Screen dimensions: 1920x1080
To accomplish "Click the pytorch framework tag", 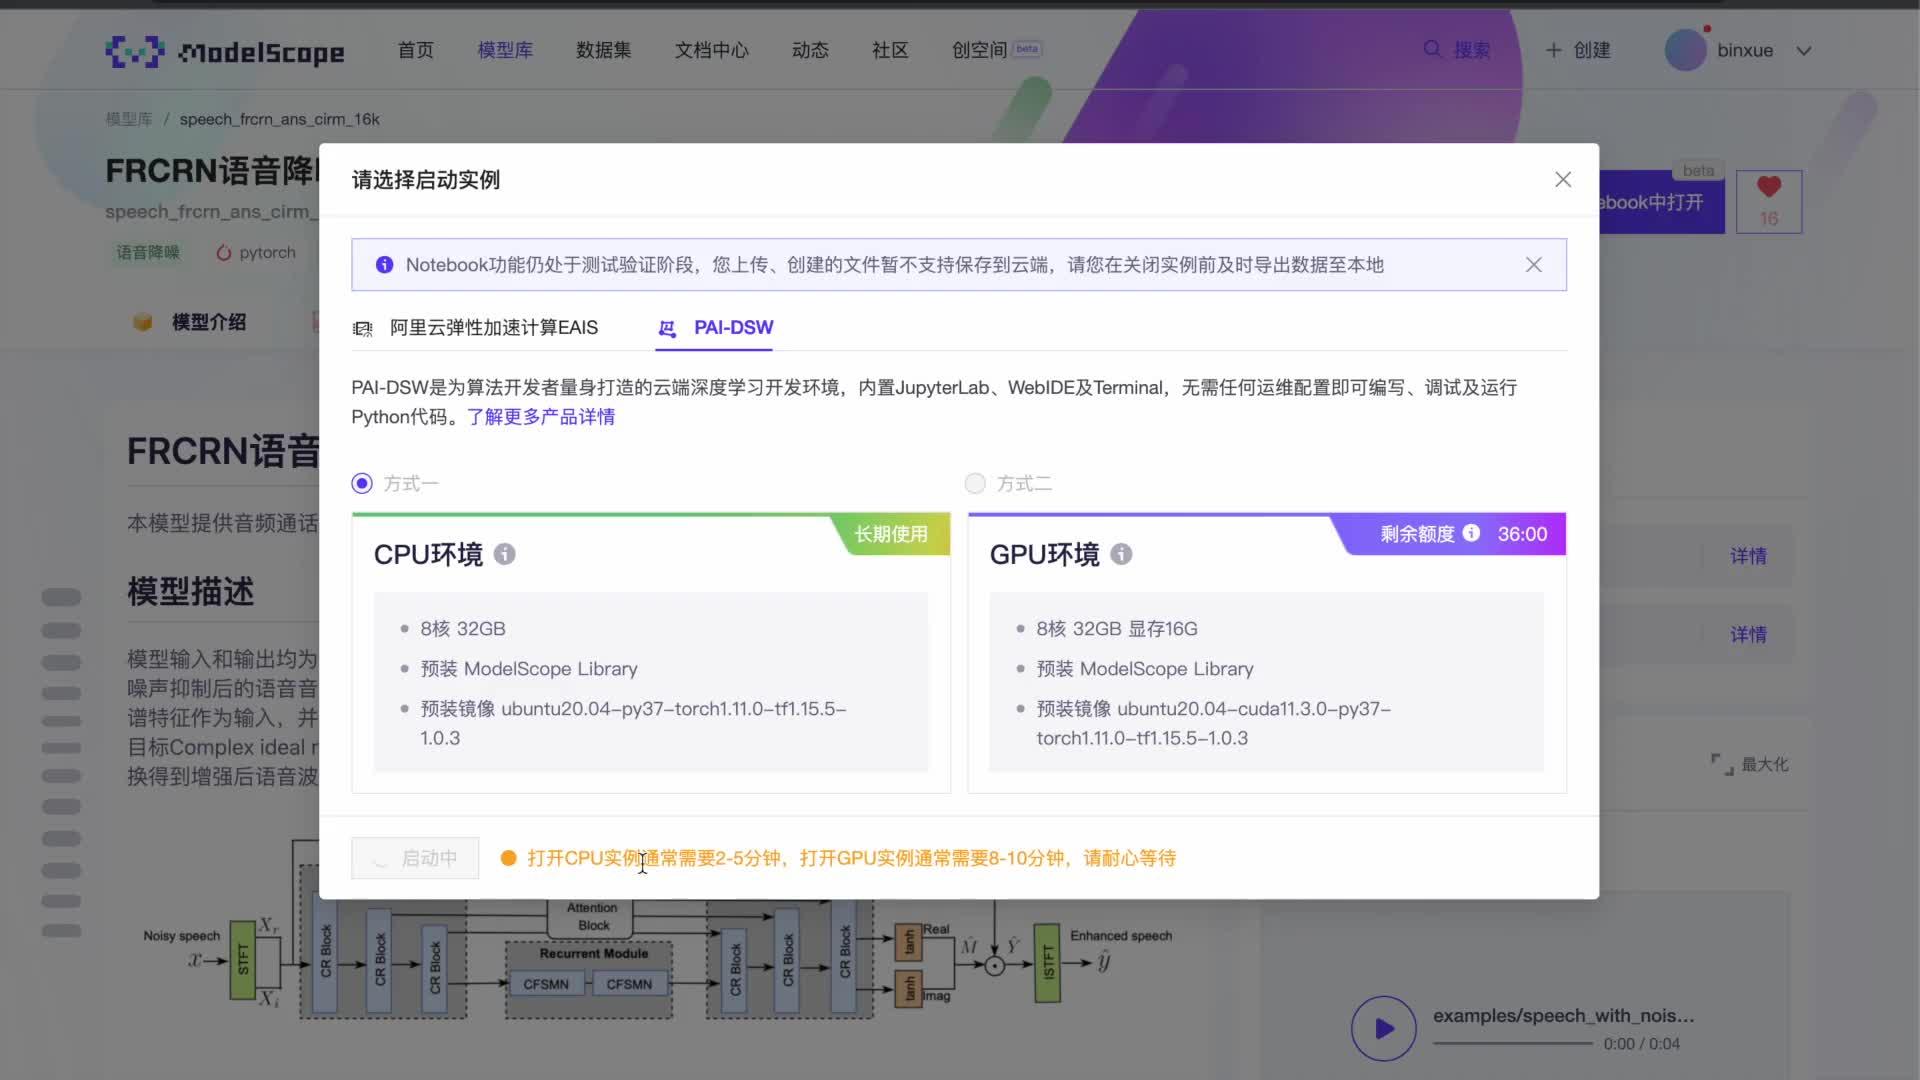I will pyautogui.click(x=256, y=252).
